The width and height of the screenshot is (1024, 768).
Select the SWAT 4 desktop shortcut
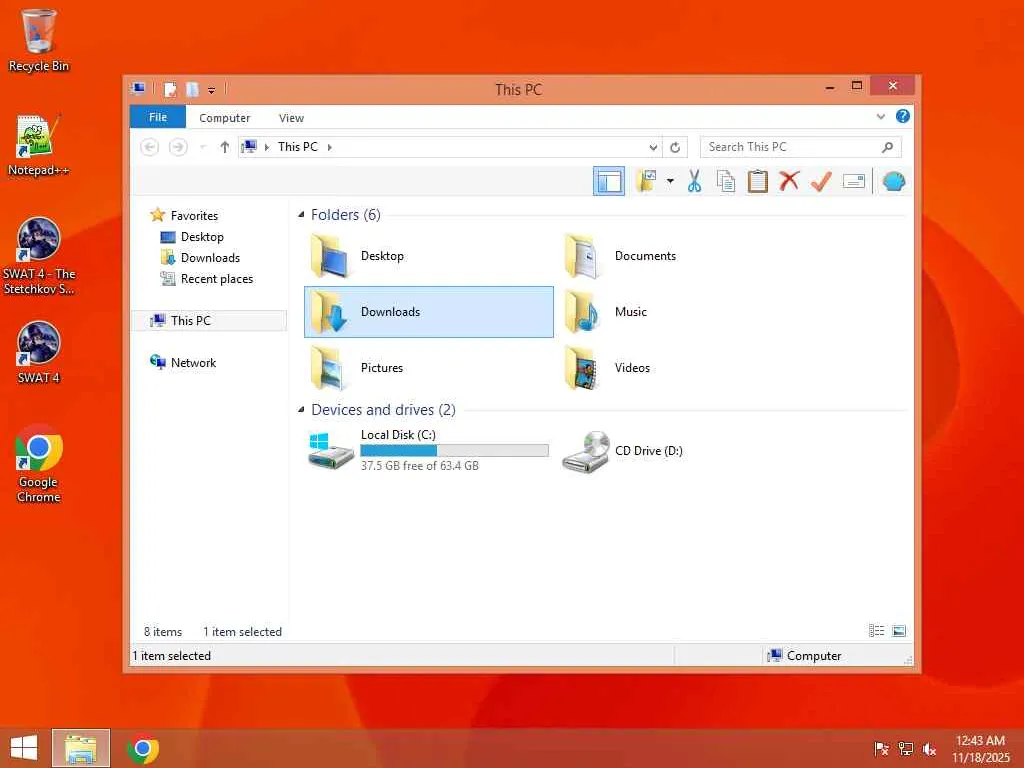click(39, 353)
